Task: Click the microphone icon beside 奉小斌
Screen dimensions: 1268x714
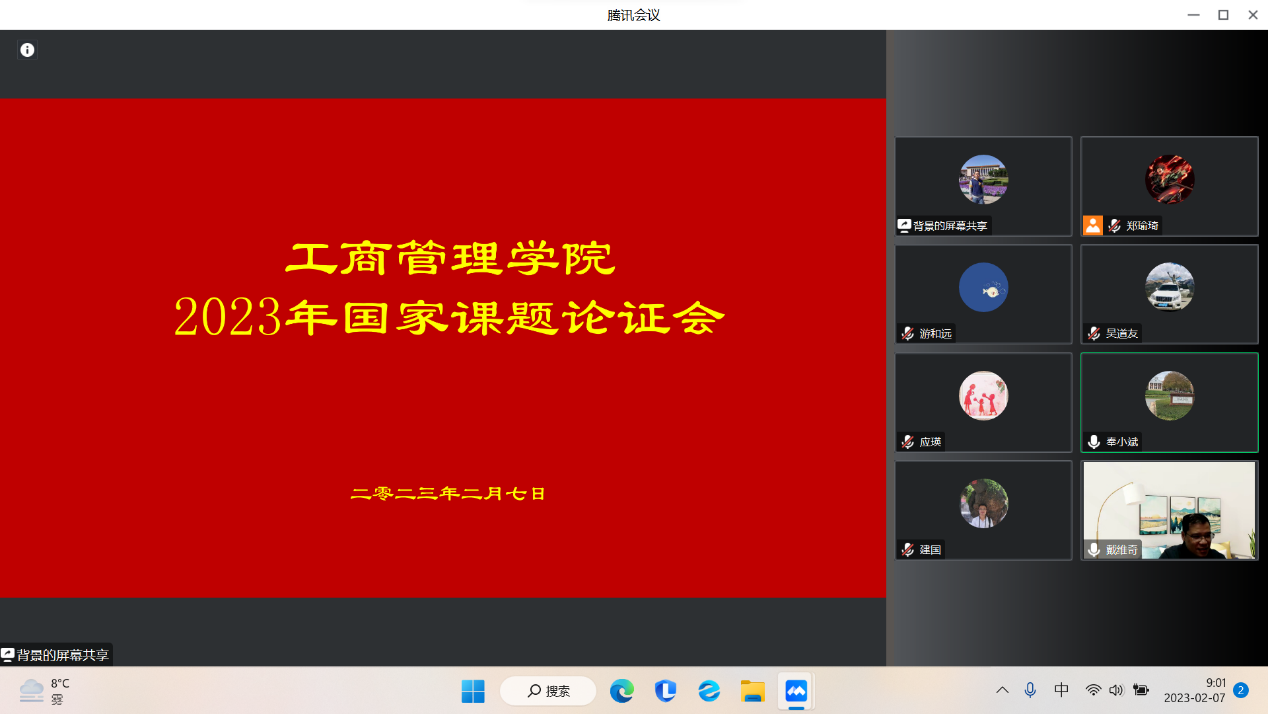Action: (x=1094, y=442)
